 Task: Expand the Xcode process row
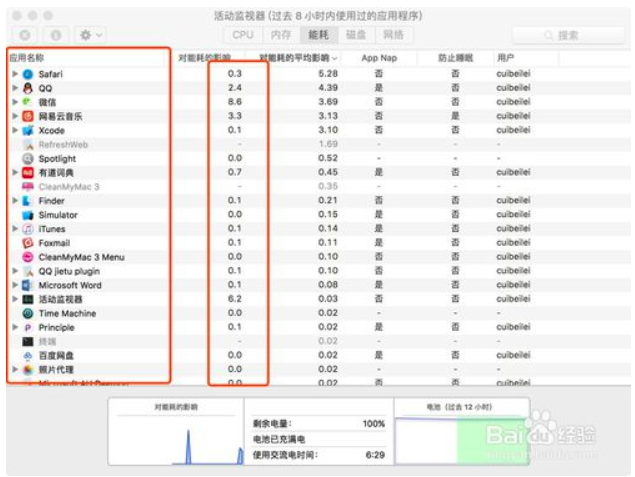(15, 130)
